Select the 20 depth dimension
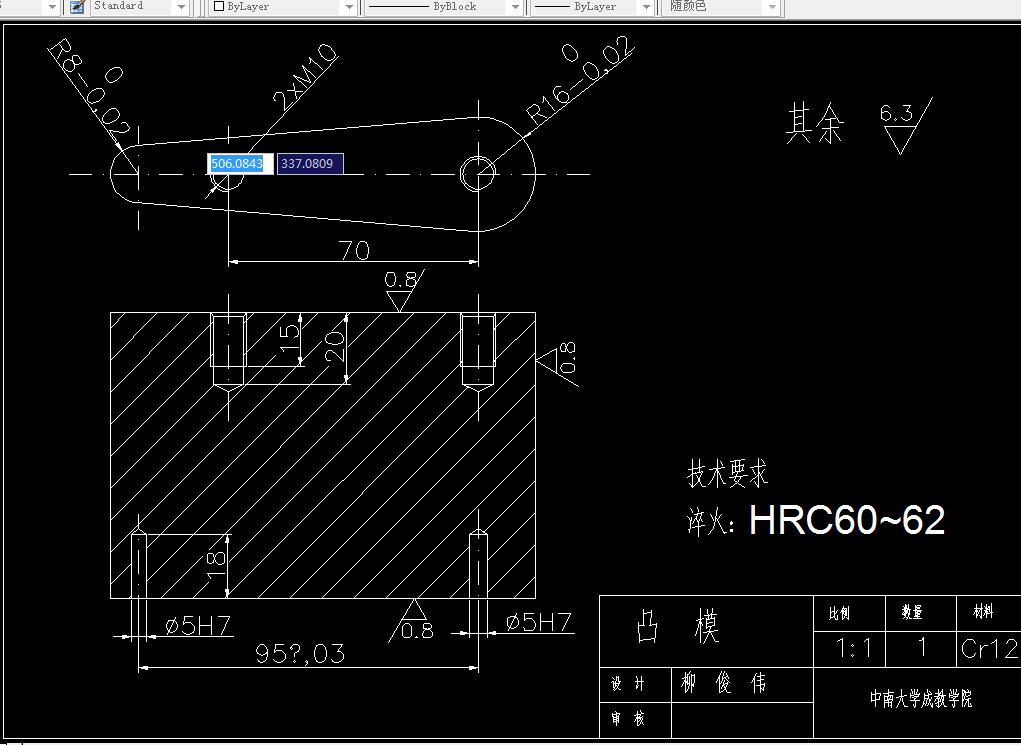Screen dimensions: 1021x745 coord(334,346)
